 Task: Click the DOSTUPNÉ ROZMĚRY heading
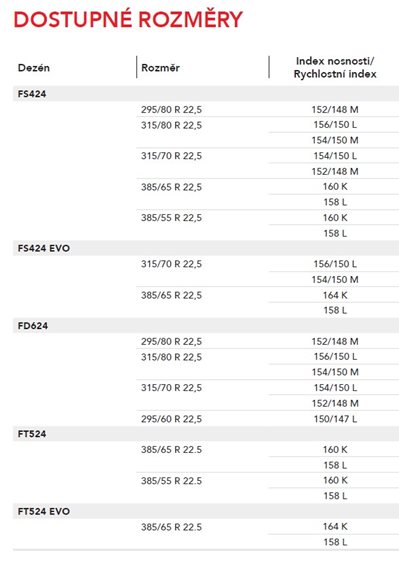click(x=128, y=19)
